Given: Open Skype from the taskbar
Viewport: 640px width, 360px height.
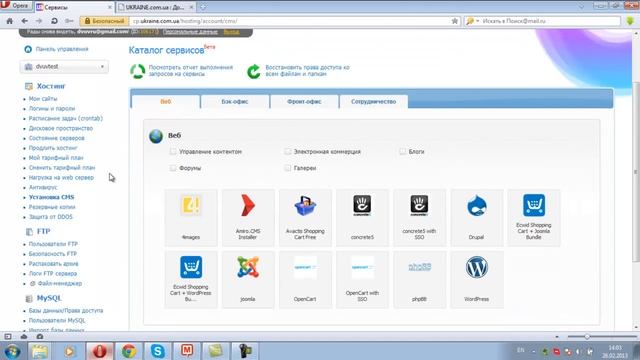Looking at the screenshot, I should coord(158,351).
